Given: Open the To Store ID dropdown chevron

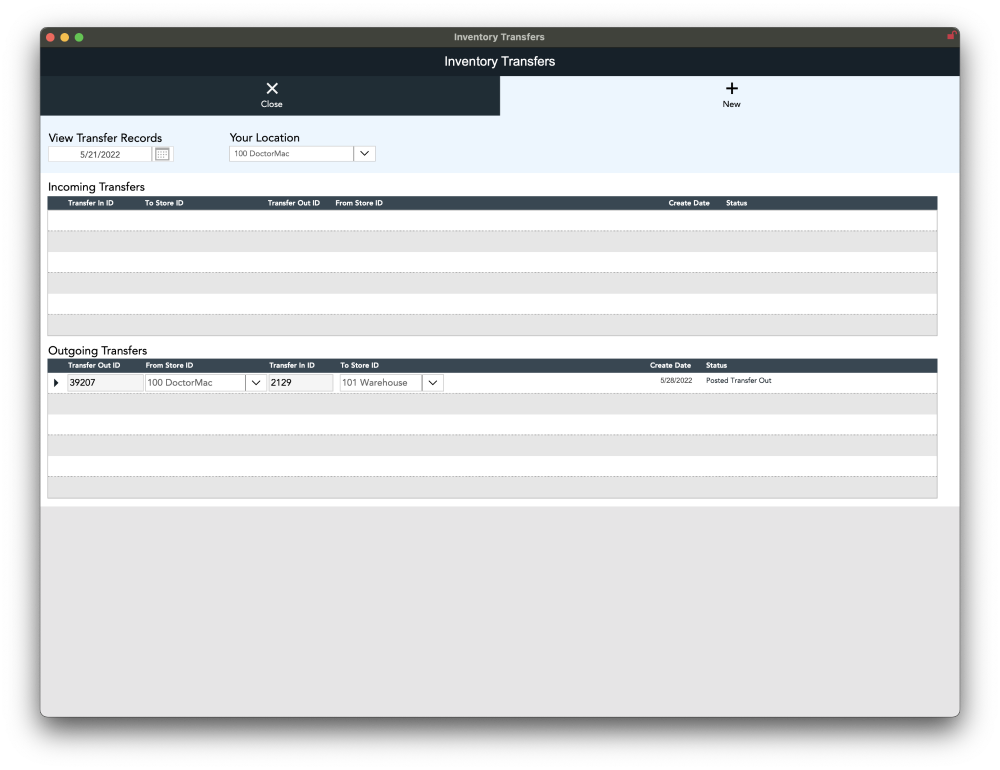Looking at the screenshot, I should tap(432, 383).
